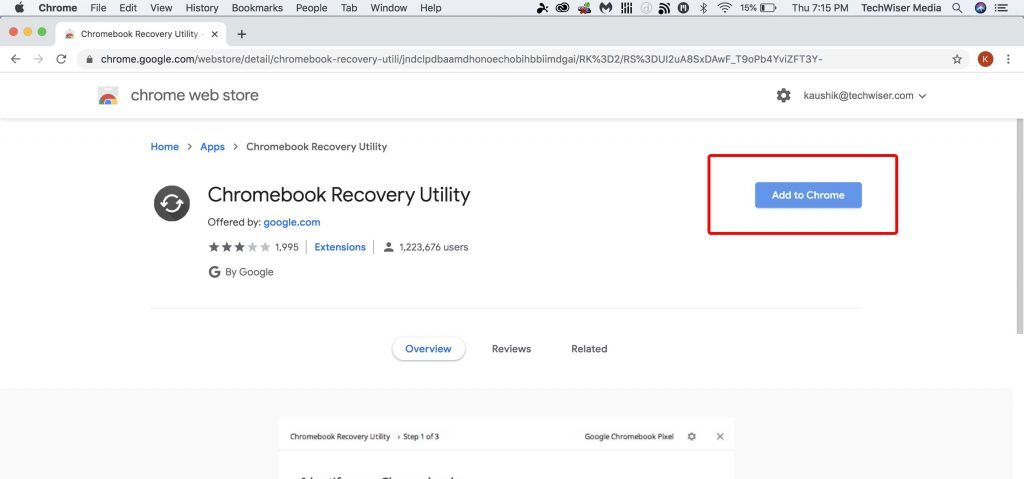1024x479 pixels.
Task: Click the 1,223,676 users text
Action: point(434,247)
